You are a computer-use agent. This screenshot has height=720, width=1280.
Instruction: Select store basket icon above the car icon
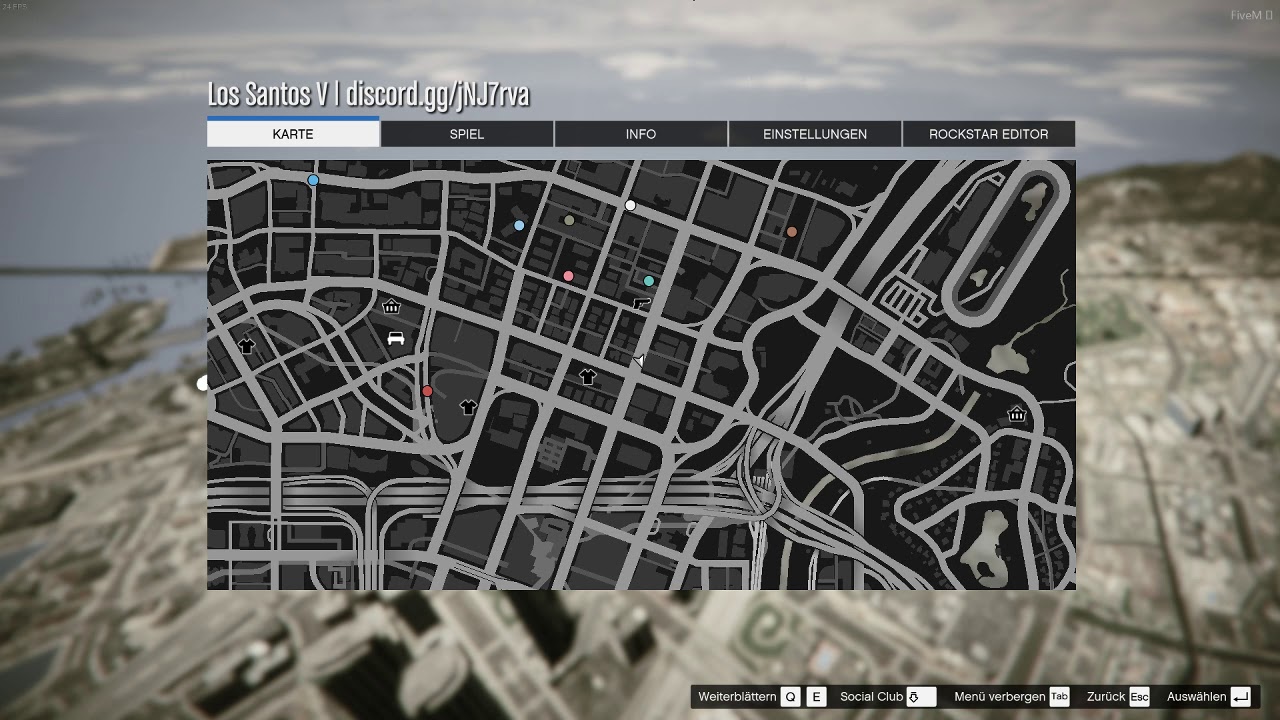pos(392,307)
